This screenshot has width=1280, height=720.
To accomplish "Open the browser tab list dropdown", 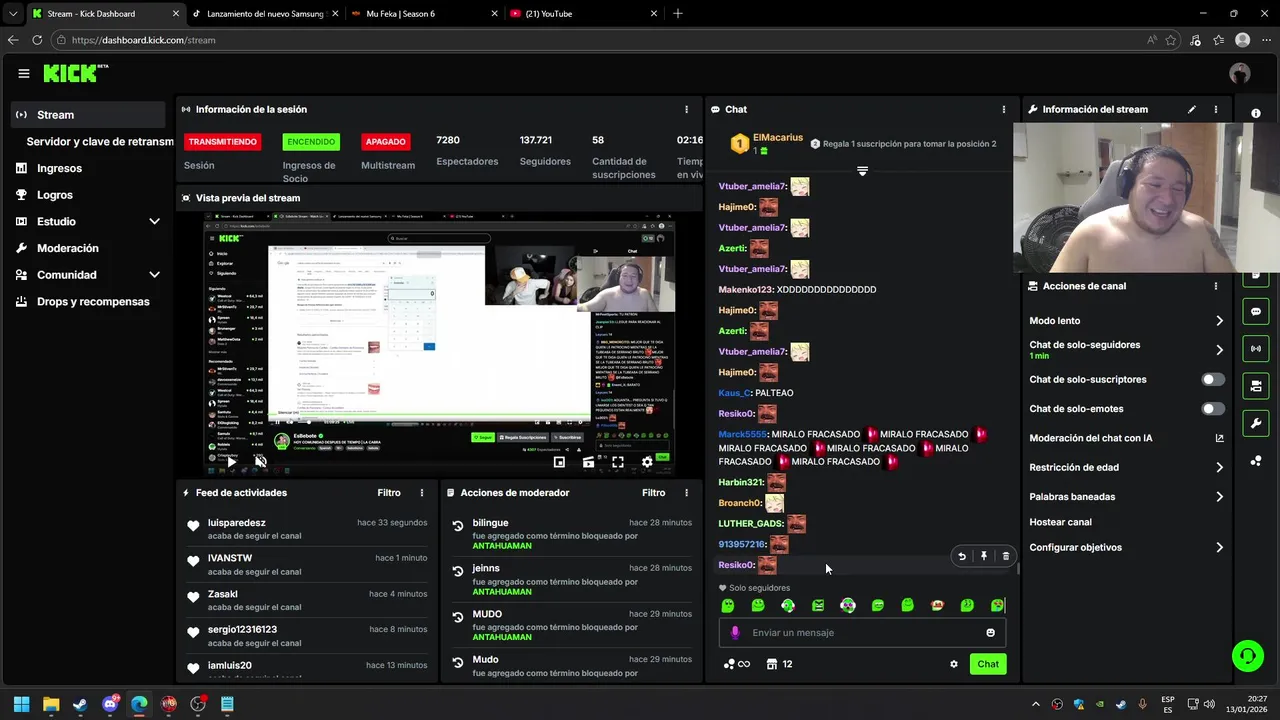I will (x=12, y=13).
